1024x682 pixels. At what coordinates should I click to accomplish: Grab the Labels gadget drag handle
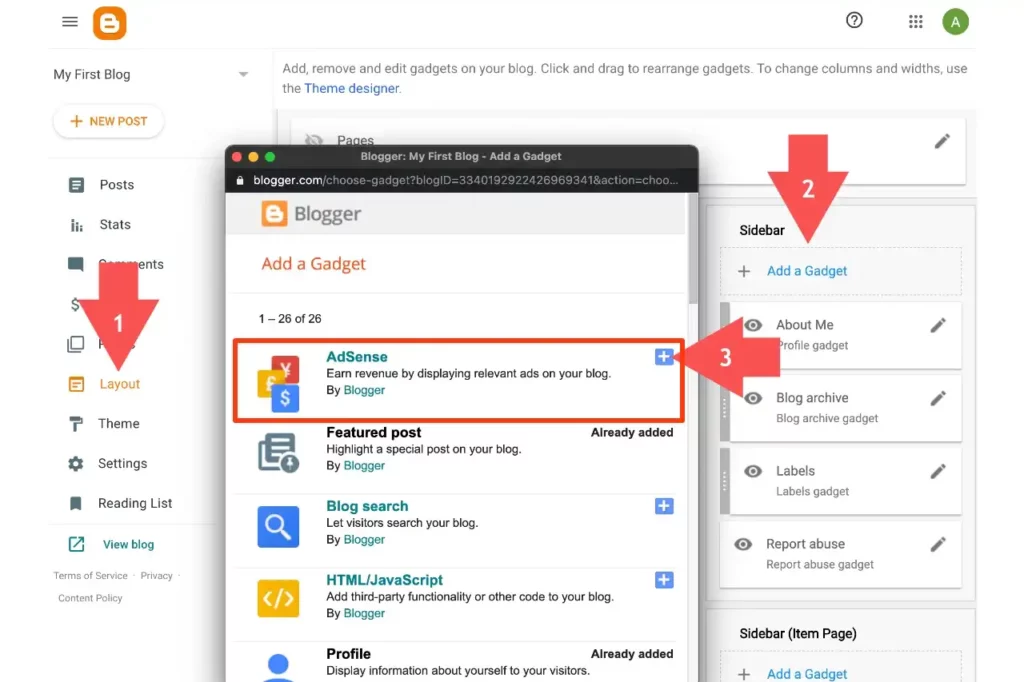724,482
